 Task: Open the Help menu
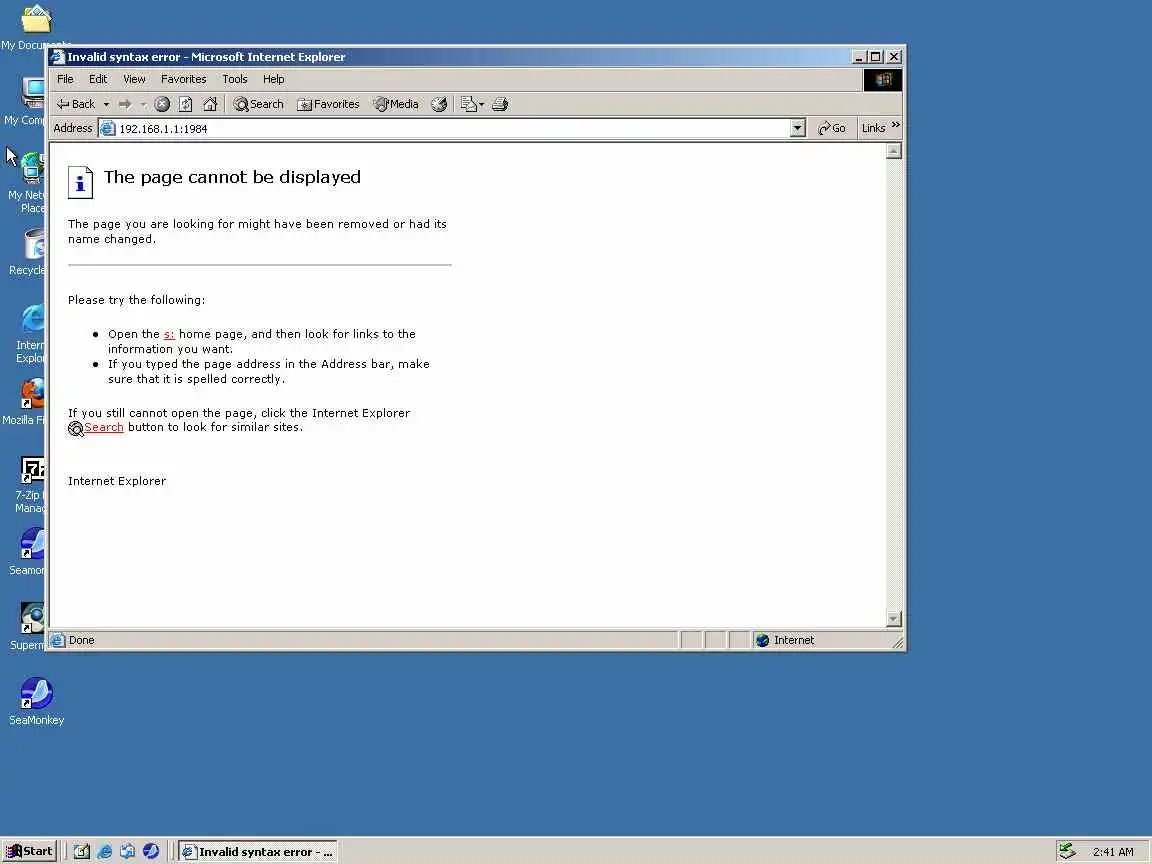click(x=273, y=79)
